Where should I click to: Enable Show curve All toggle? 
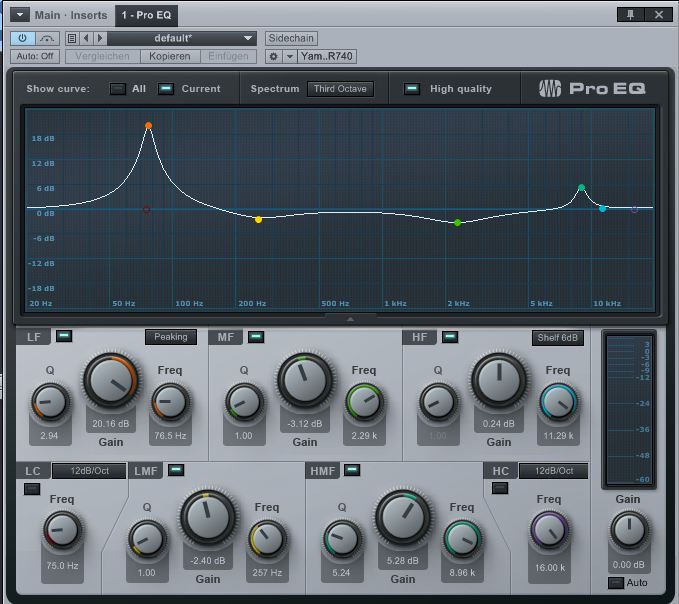118,89
